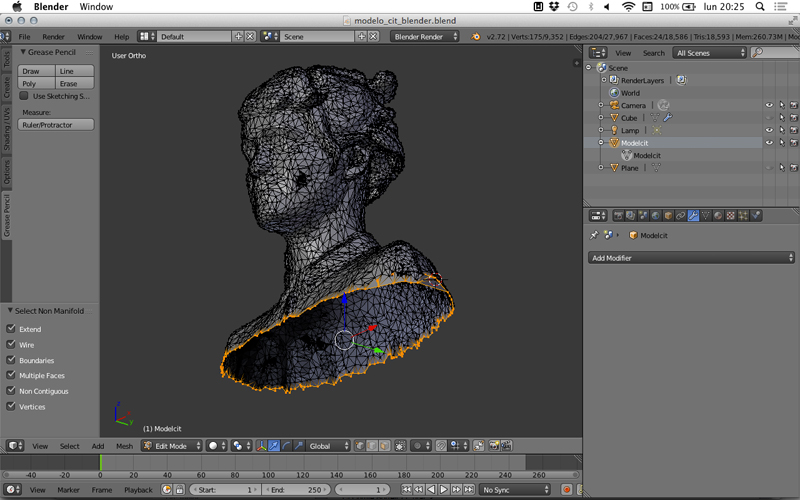Open the viewport shading sphere dropdown

tap(218, 446)
